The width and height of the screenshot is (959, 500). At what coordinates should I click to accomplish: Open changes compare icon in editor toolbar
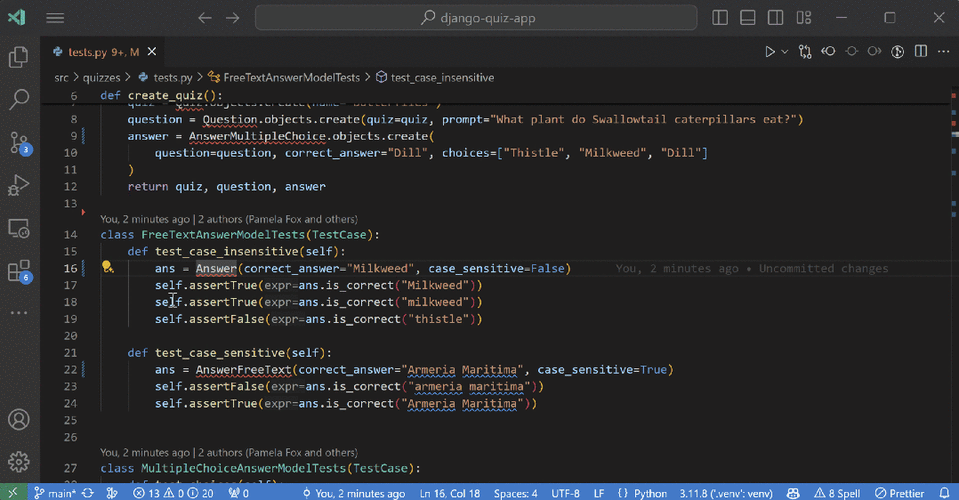(x=805, y=52)
